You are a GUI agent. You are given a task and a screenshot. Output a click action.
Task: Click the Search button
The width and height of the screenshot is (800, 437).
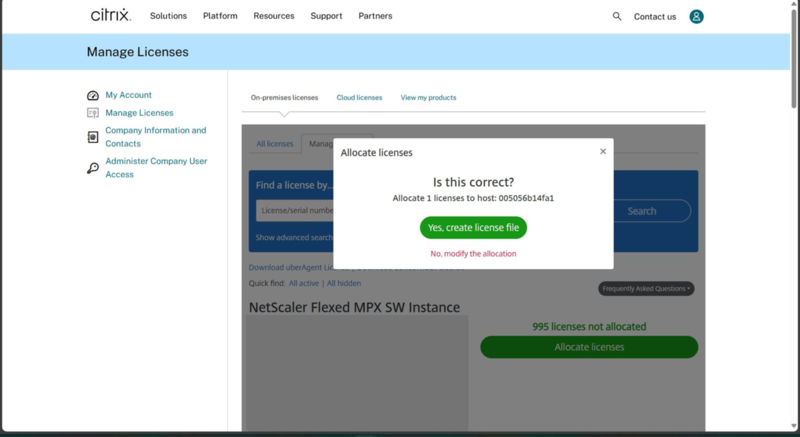tap(641, 211)
